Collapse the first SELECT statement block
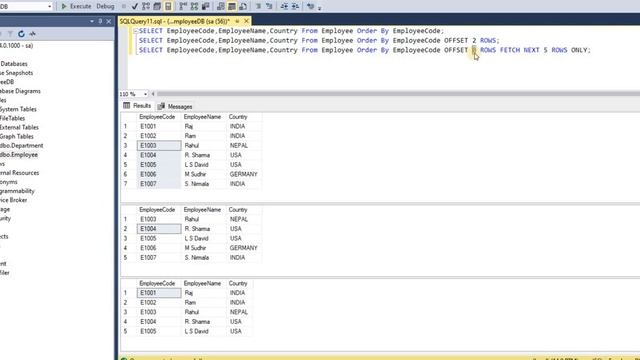Screen dimensions: 640x360 136,31
